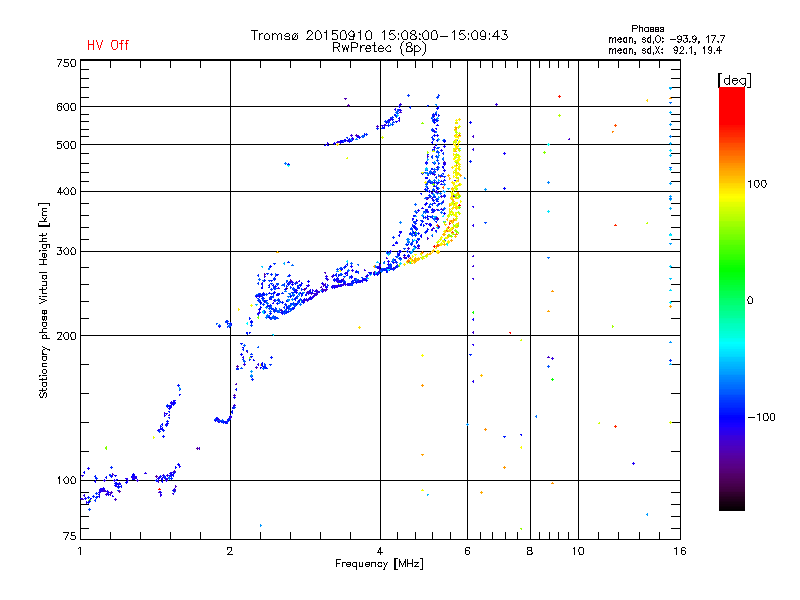Viewport: 800px width, 600px height.
Task: Click the "[deg]" colorbar unit label
Action: click(x=734, y=80)
